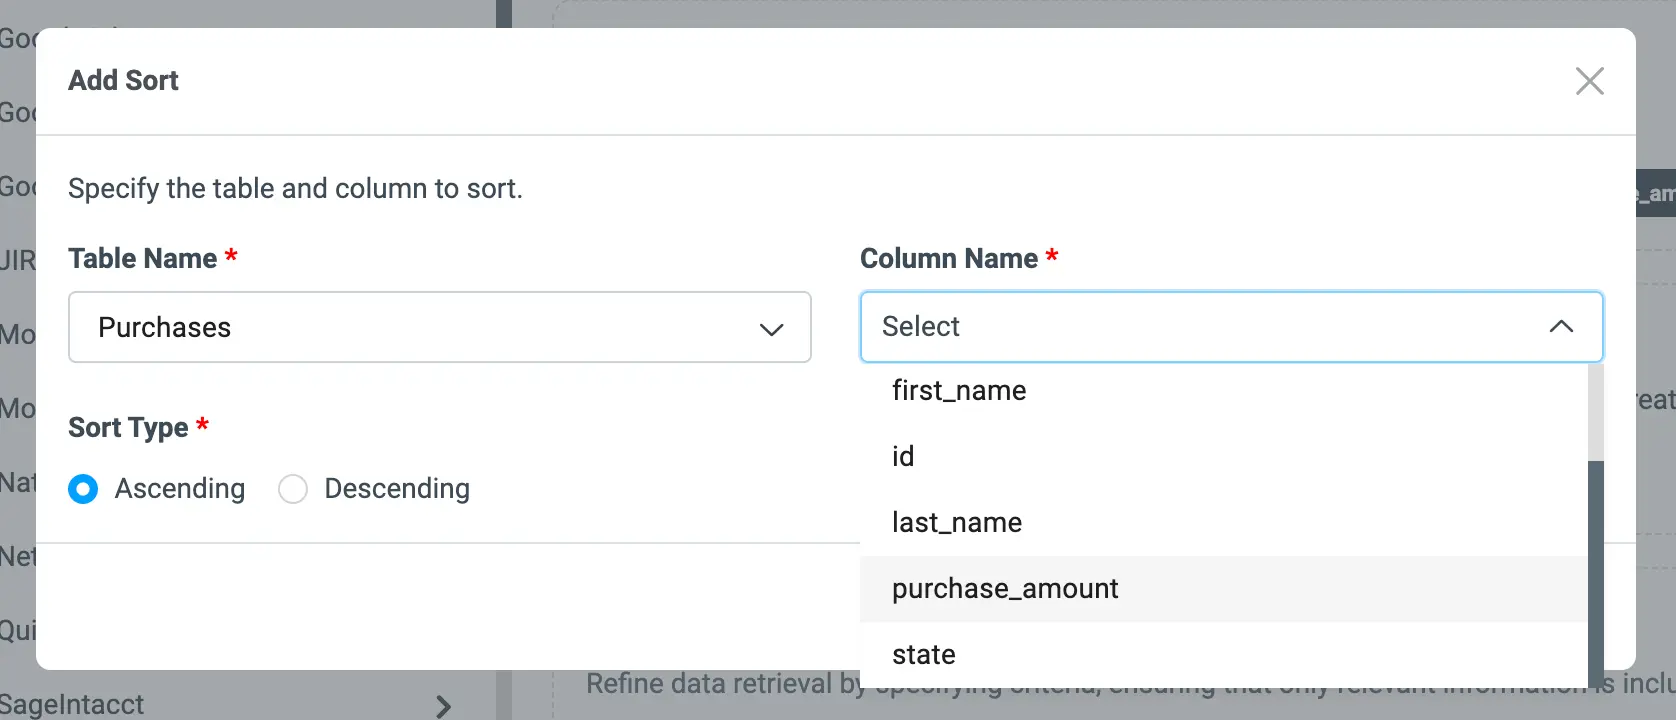Screen dimensions: 1676x720
Task: Pick last_name in the column options
Action: 957,523
